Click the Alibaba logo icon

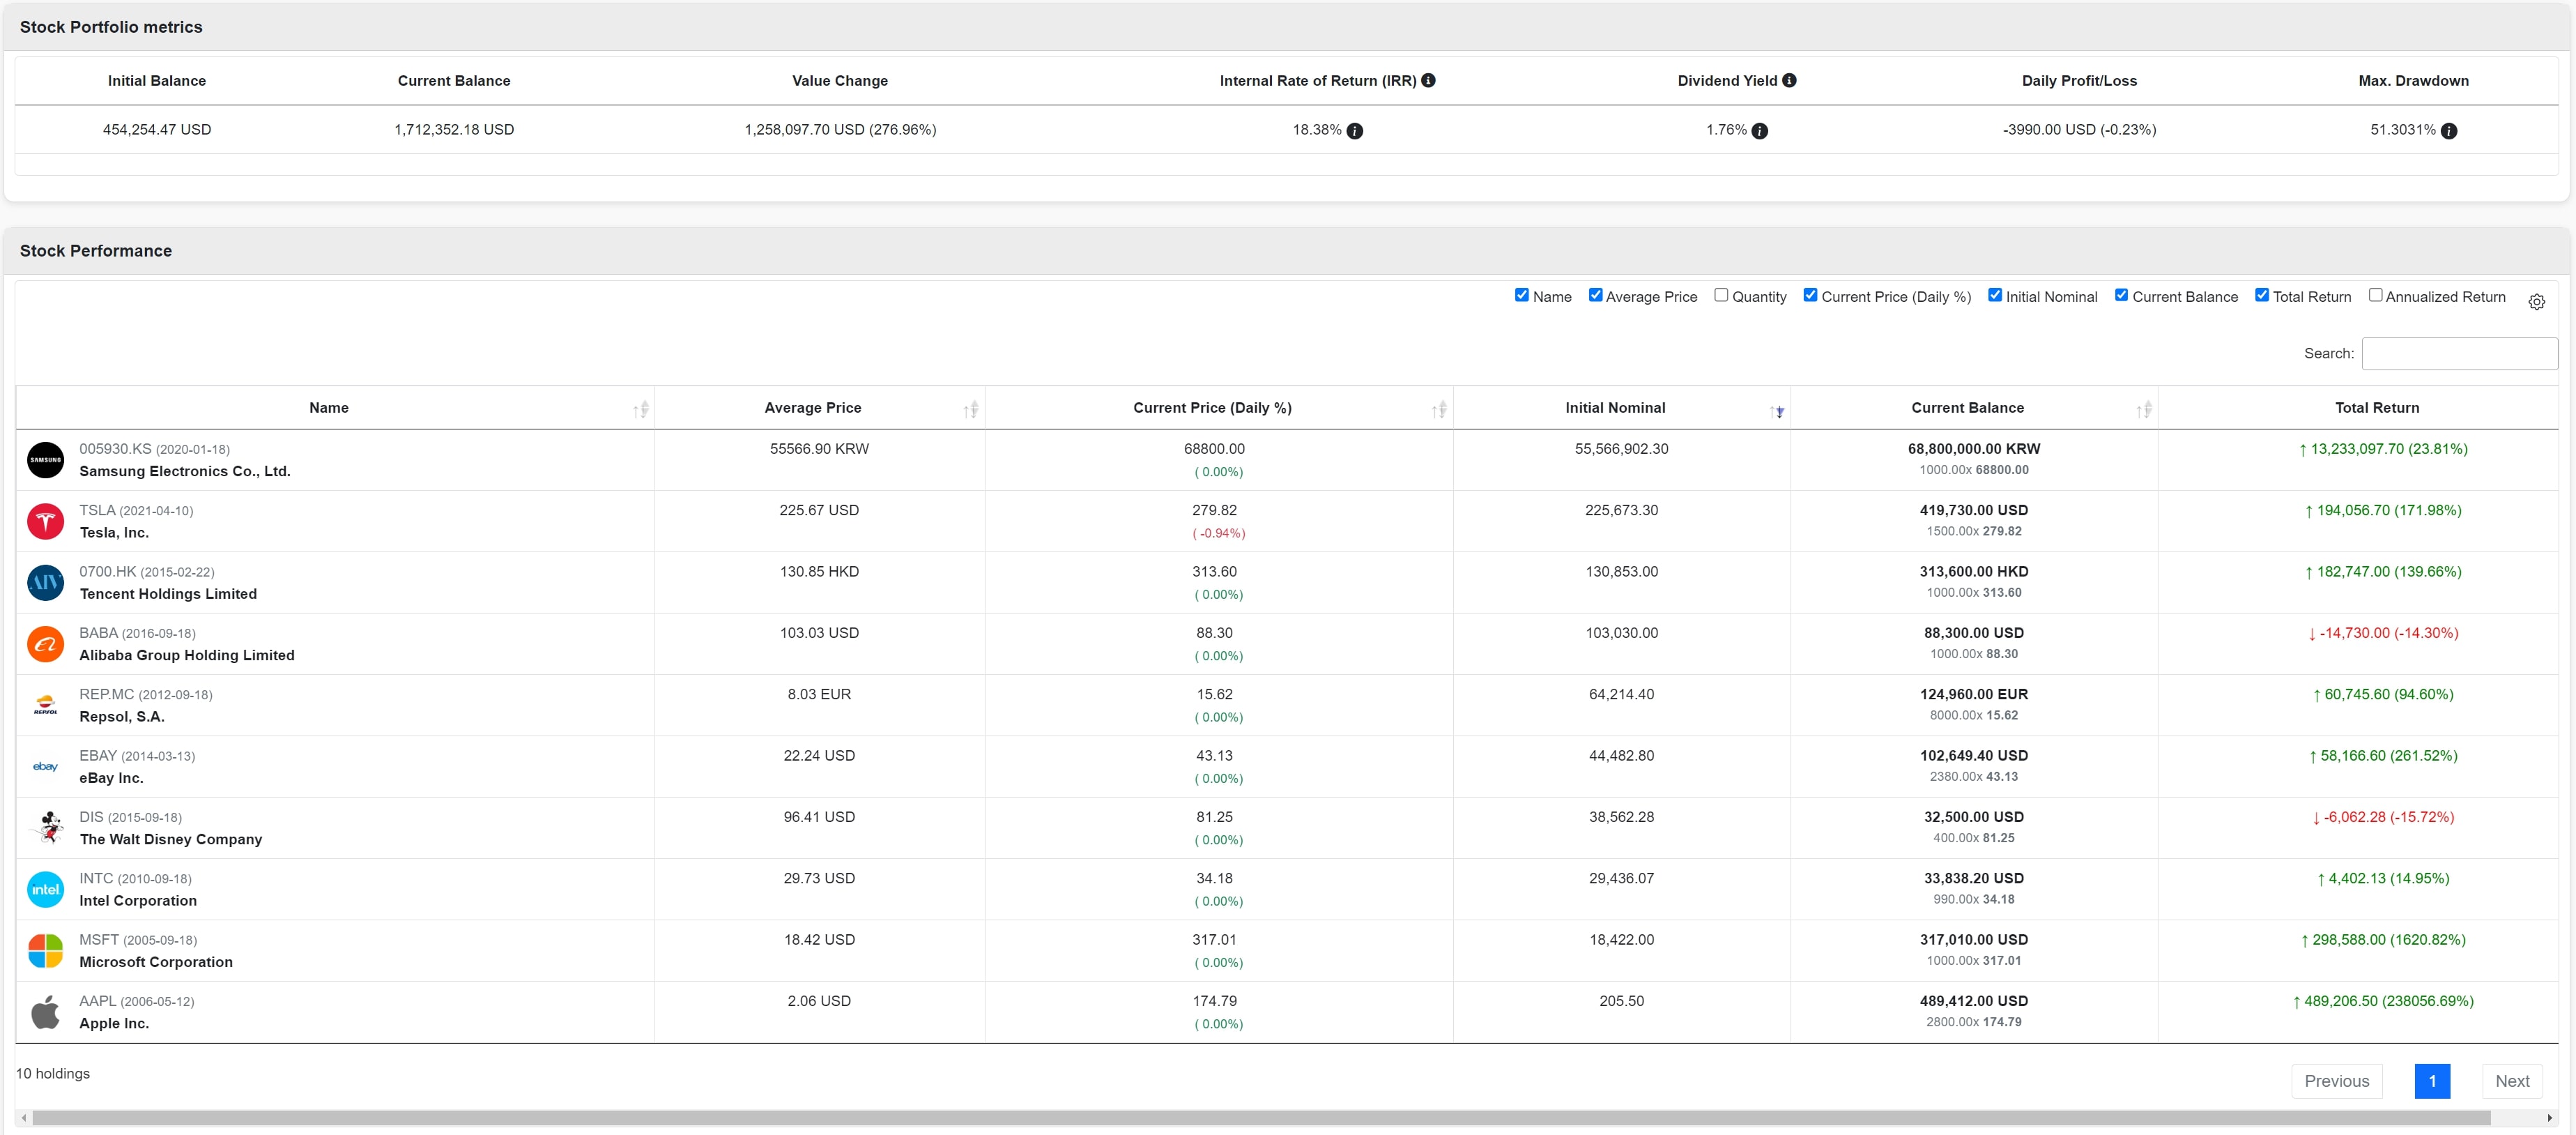pos(45,644)
